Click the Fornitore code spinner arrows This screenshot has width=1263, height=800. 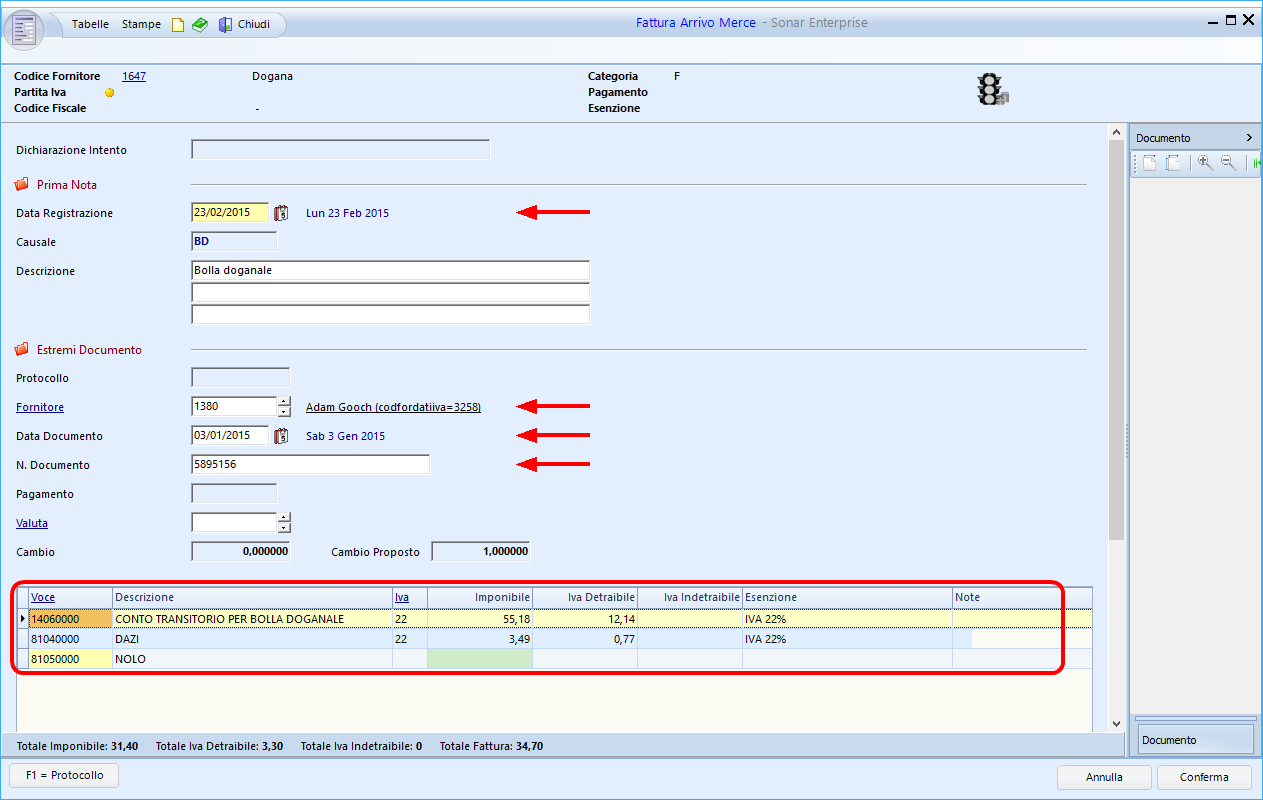click(284, 407)
